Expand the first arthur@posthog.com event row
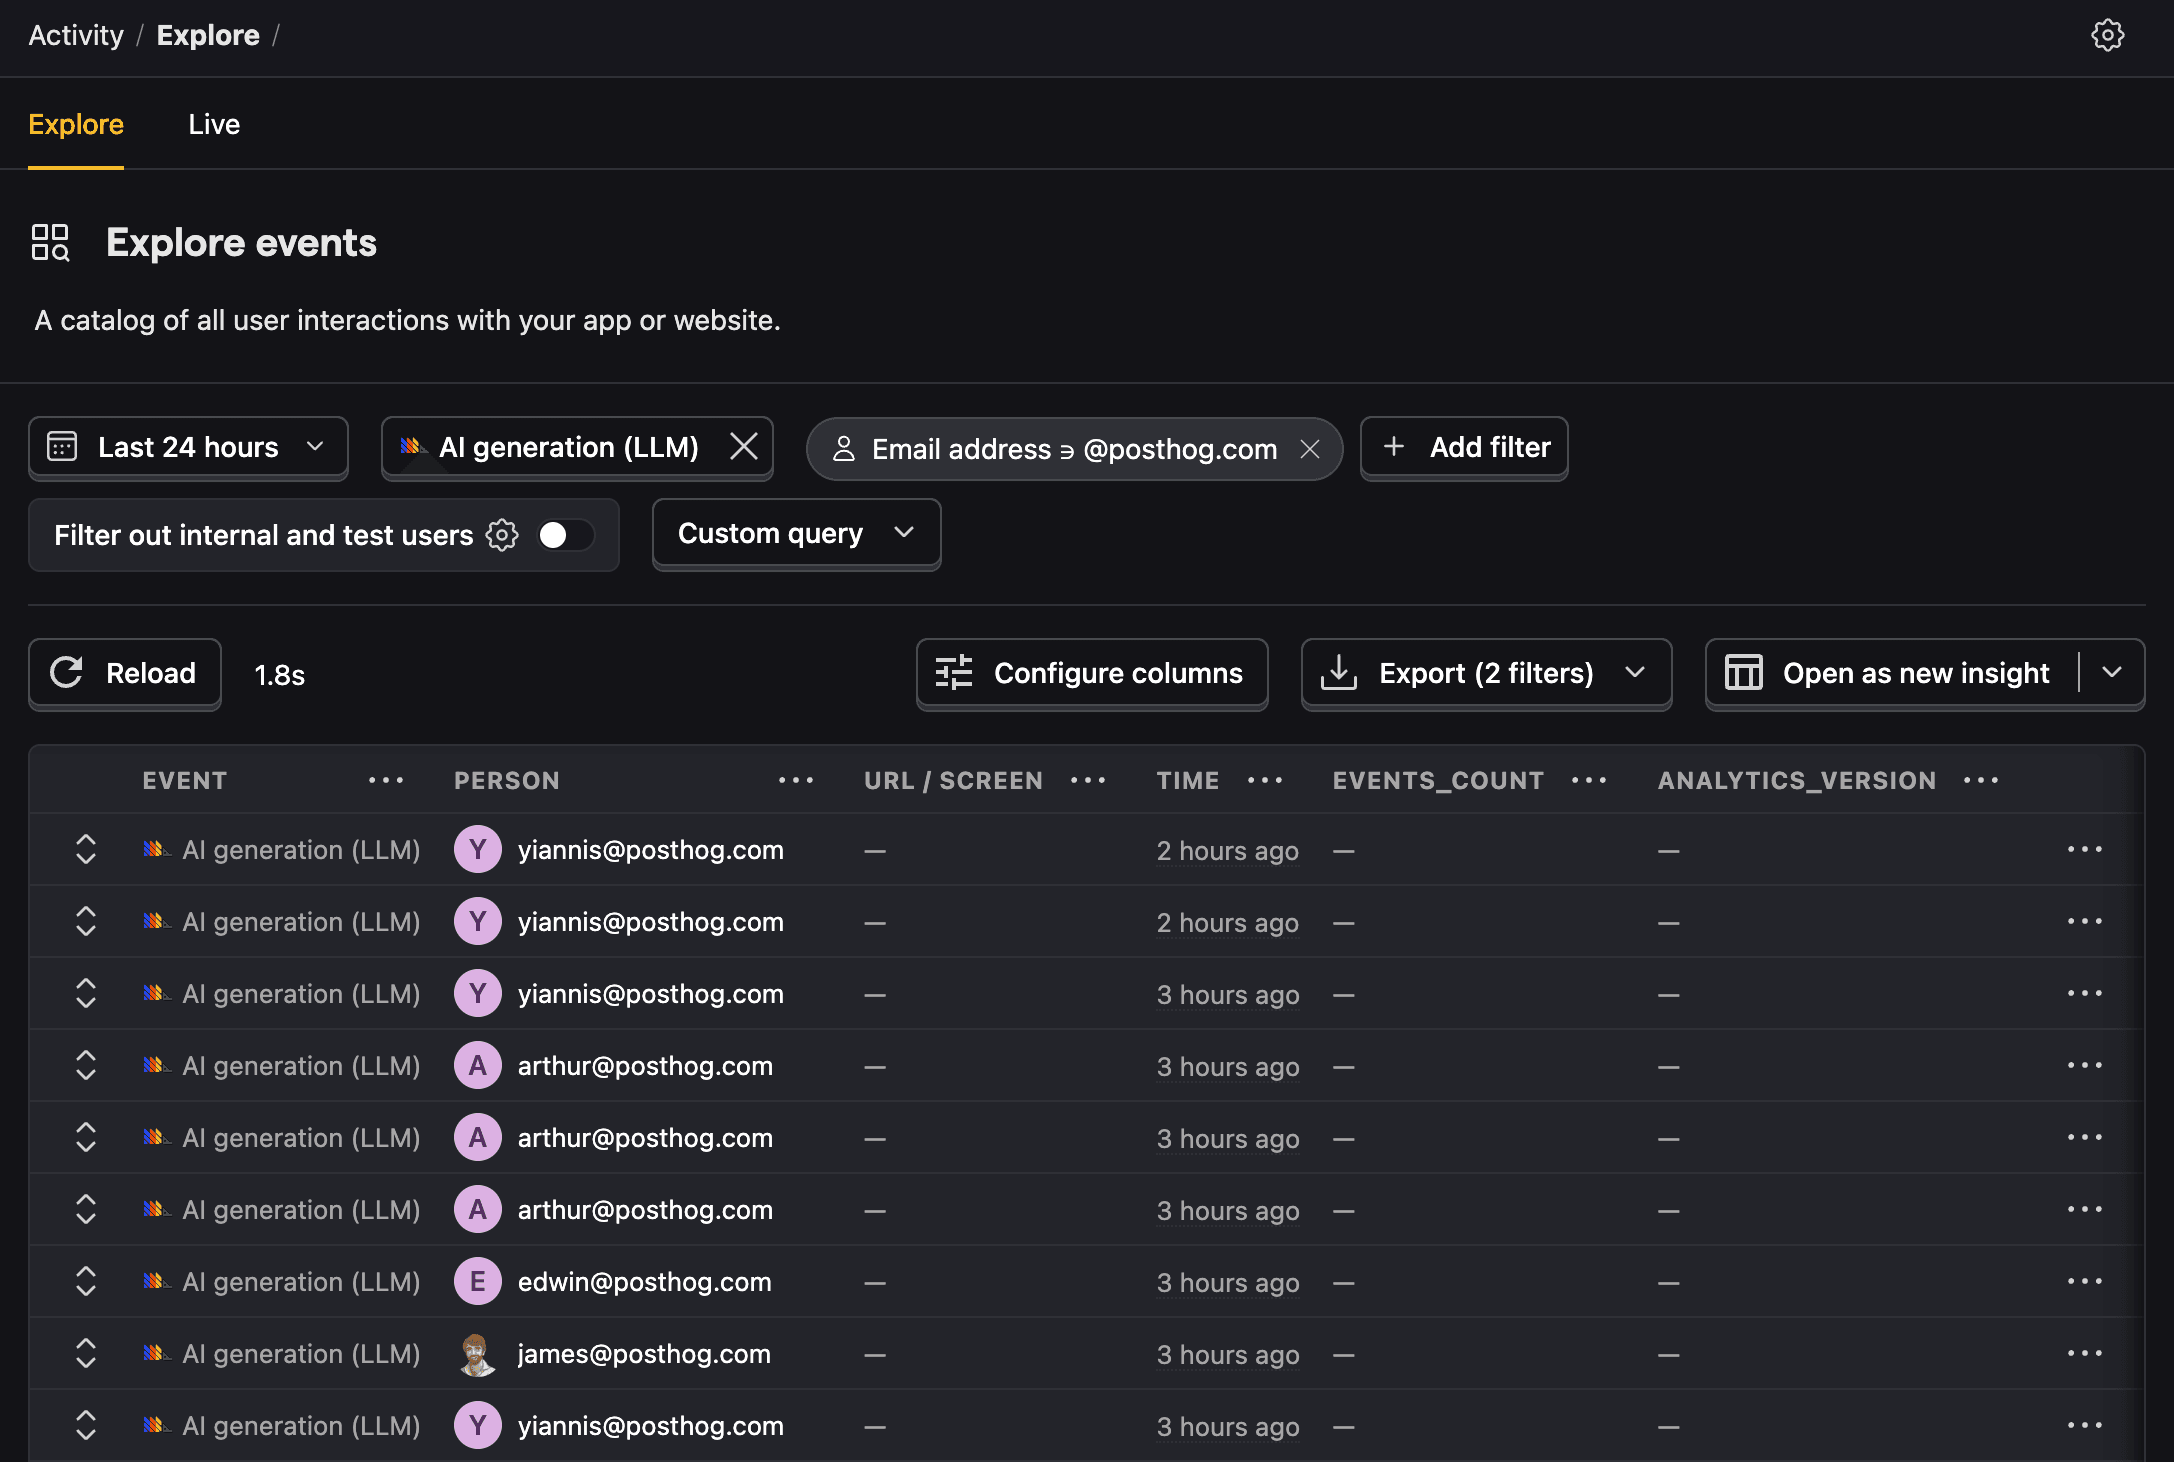This screenshot has height=1462, width=2174. [86, 1065]
